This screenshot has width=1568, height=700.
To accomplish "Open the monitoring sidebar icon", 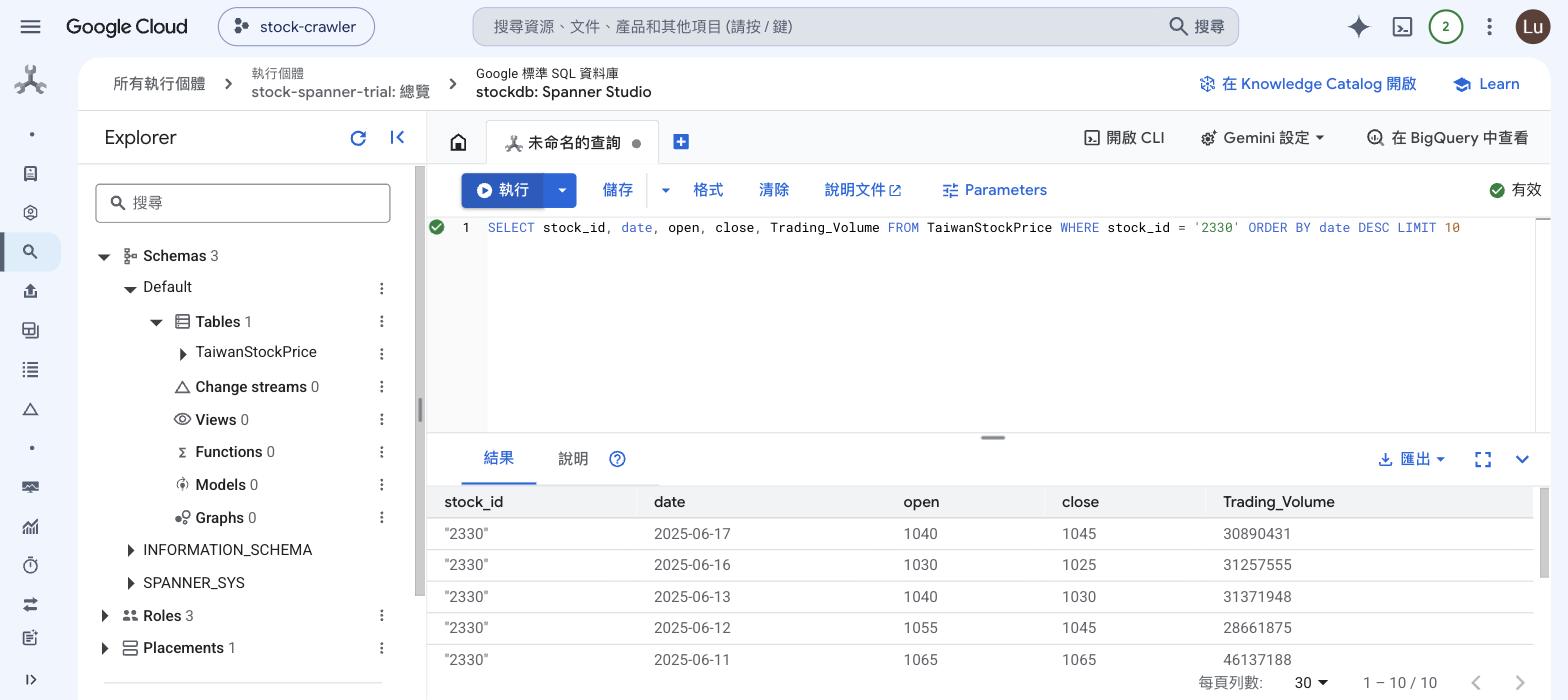I will coord(30,487).
